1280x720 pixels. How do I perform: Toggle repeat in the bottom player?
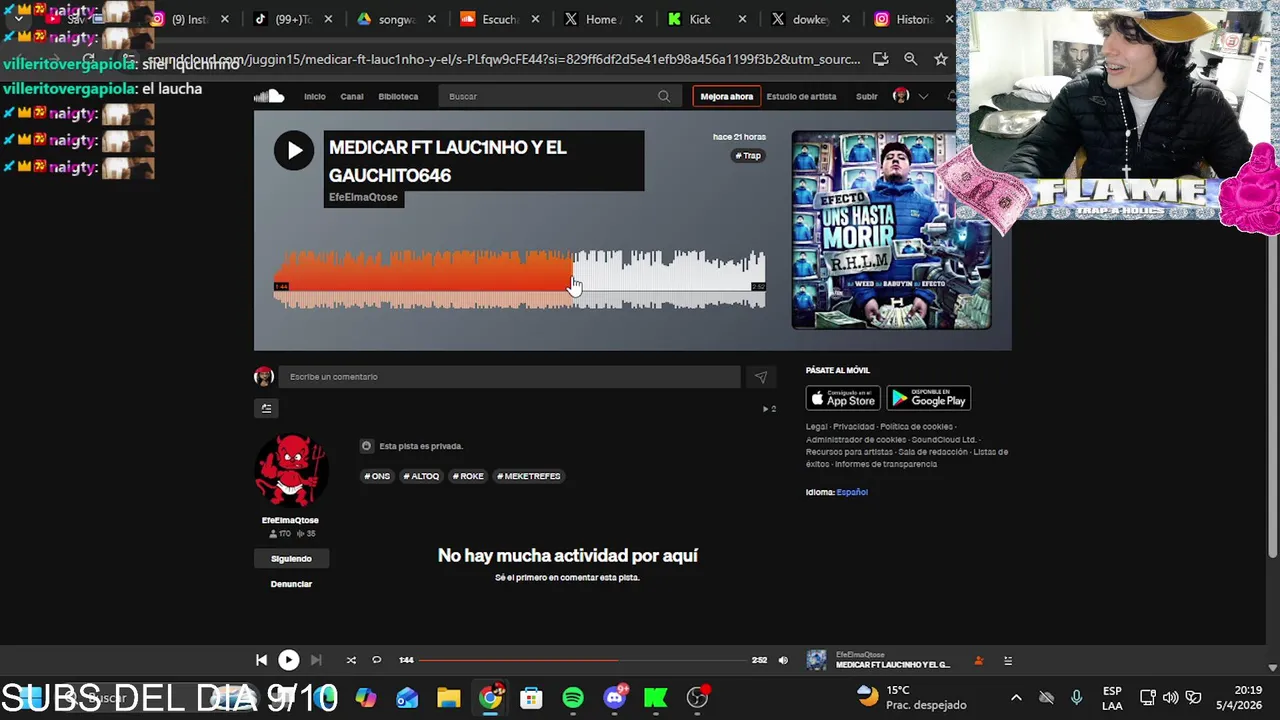point(376,660)
